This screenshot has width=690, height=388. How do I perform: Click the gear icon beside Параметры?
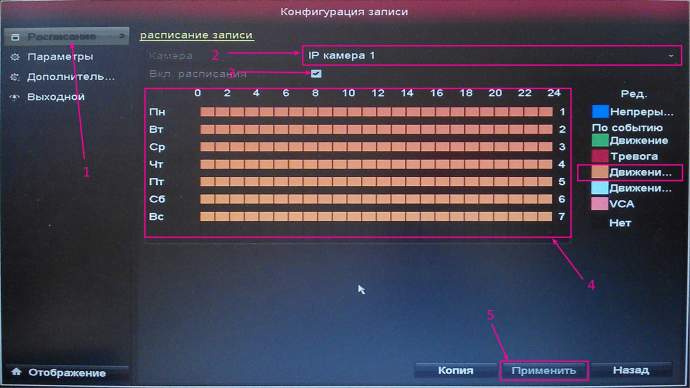15,57
